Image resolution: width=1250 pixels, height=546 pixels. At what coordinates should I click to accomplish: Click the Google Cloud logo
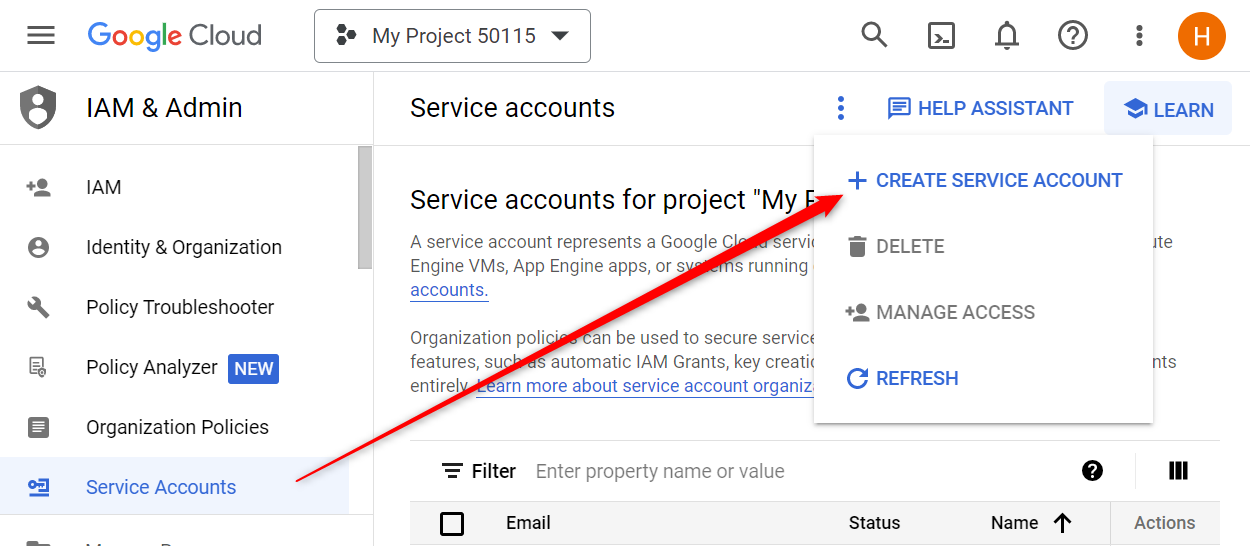(175, 36)
